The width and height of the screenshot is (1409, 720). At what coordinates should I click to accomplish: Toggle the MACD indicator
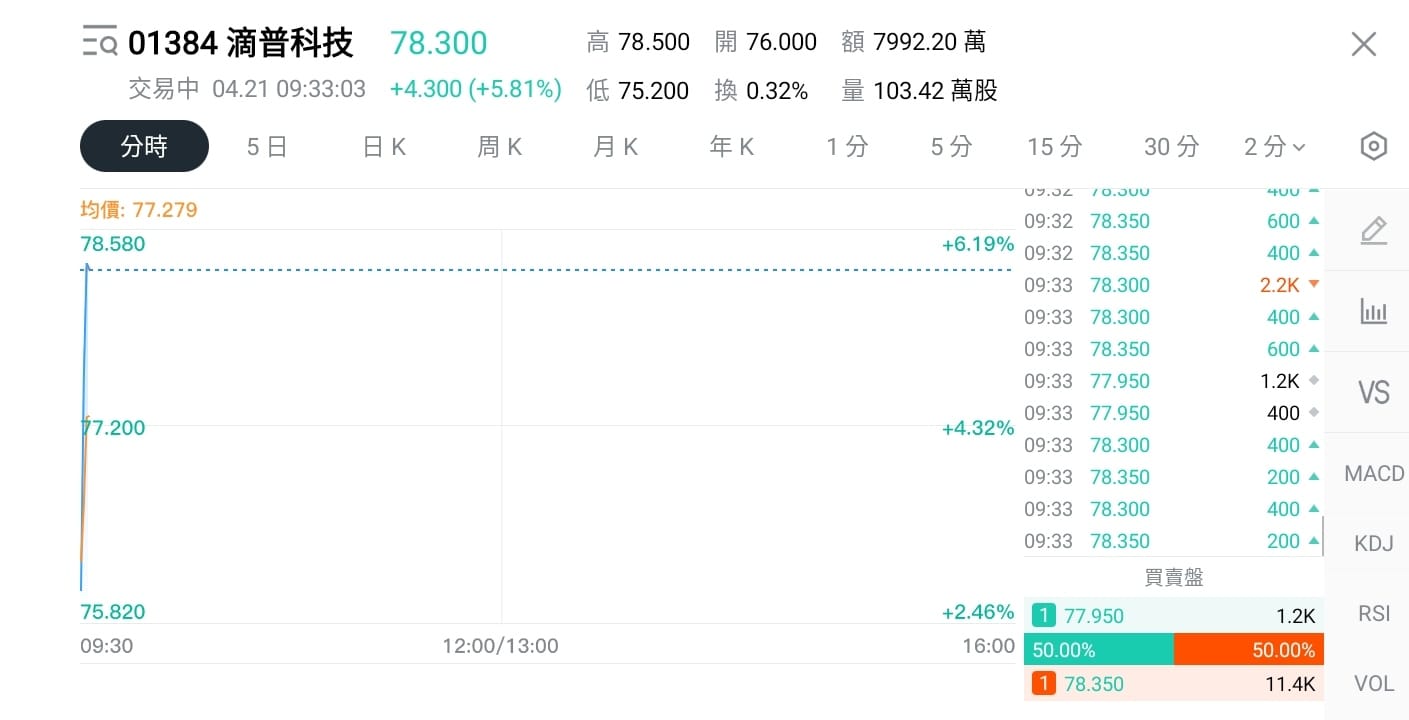tap(1374, 473)
